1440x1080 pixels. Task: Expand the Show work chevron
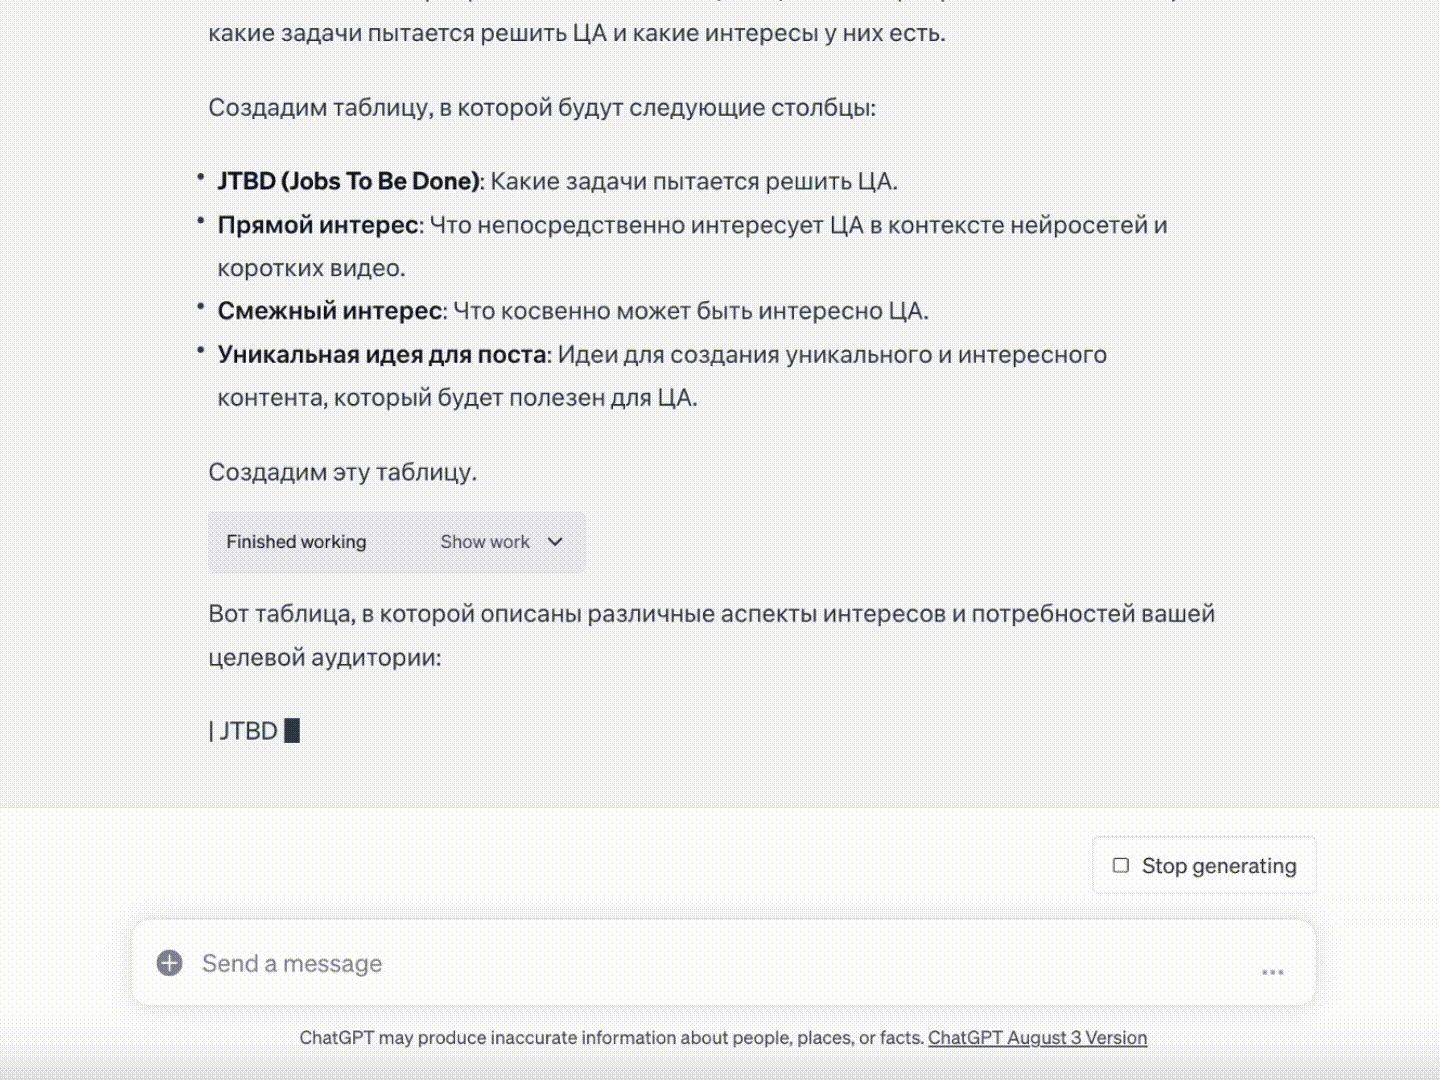tap(555, 542)
